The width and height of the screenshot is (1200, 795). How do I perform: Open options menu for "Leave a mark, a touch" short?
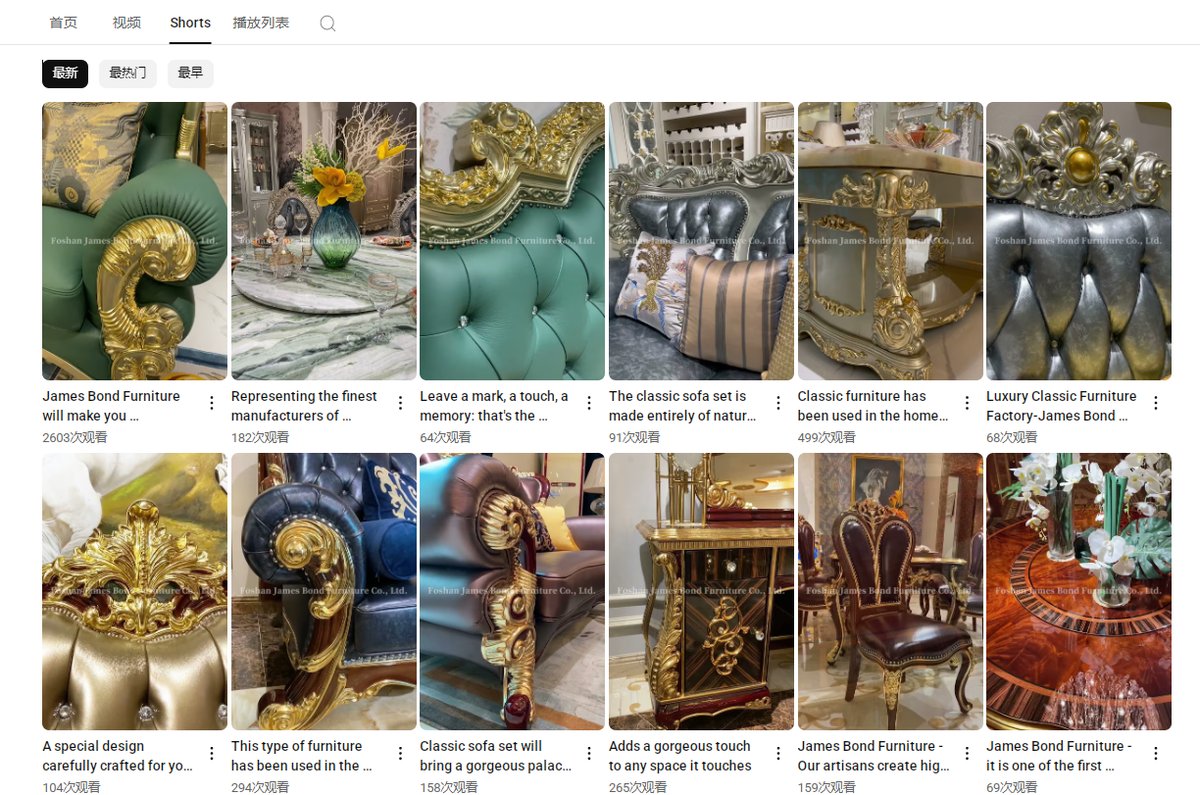coord(589,403)
